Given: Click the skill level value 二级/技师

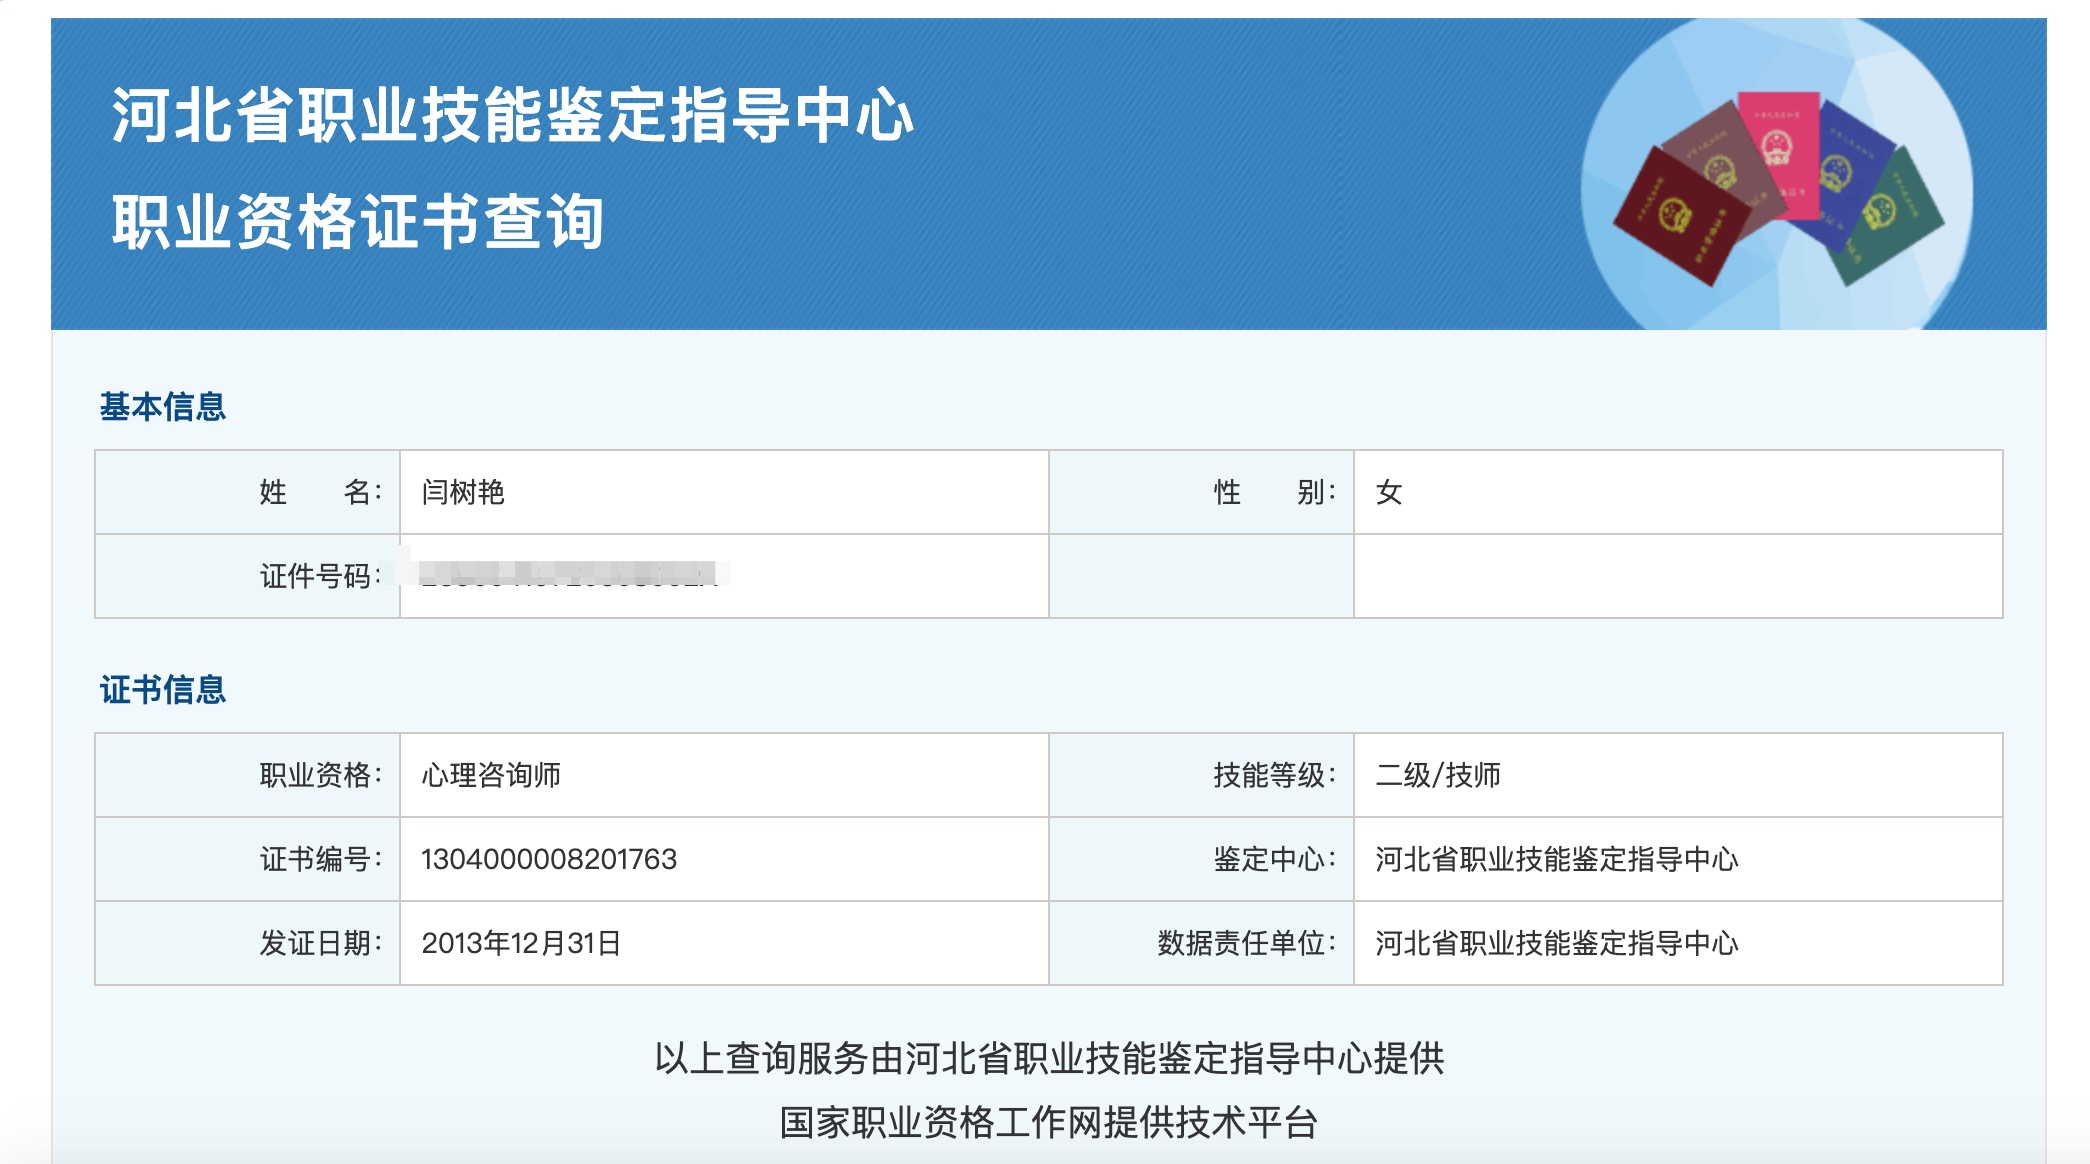Looking at the screenshot, I should coord(1438,775).
